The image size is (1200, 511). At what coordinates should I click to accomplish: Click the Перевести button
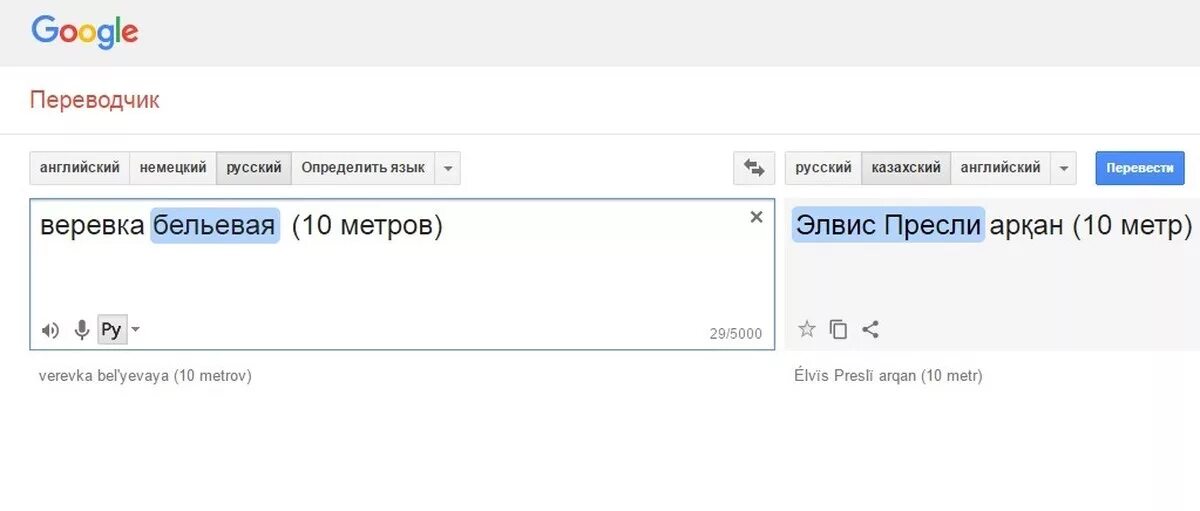(1140, 168)
